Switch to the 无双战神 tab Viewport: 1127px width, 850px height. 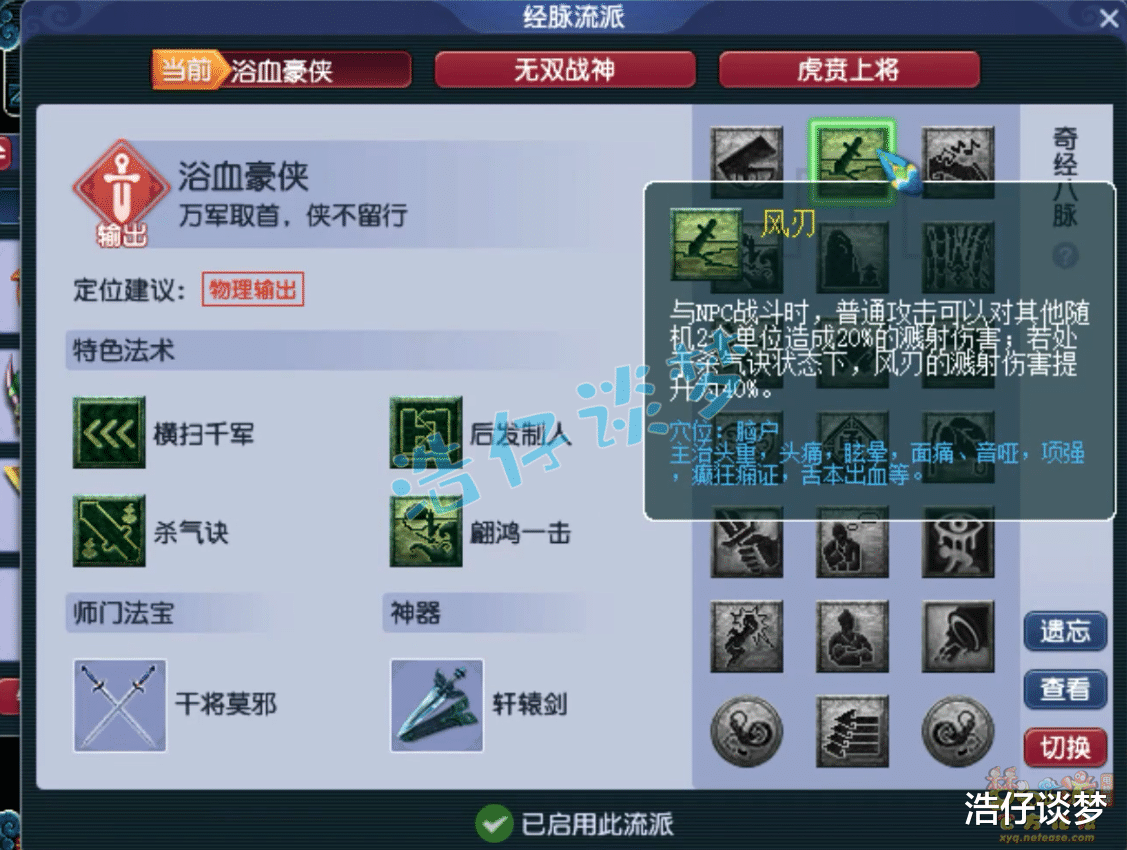pos(565,70)
